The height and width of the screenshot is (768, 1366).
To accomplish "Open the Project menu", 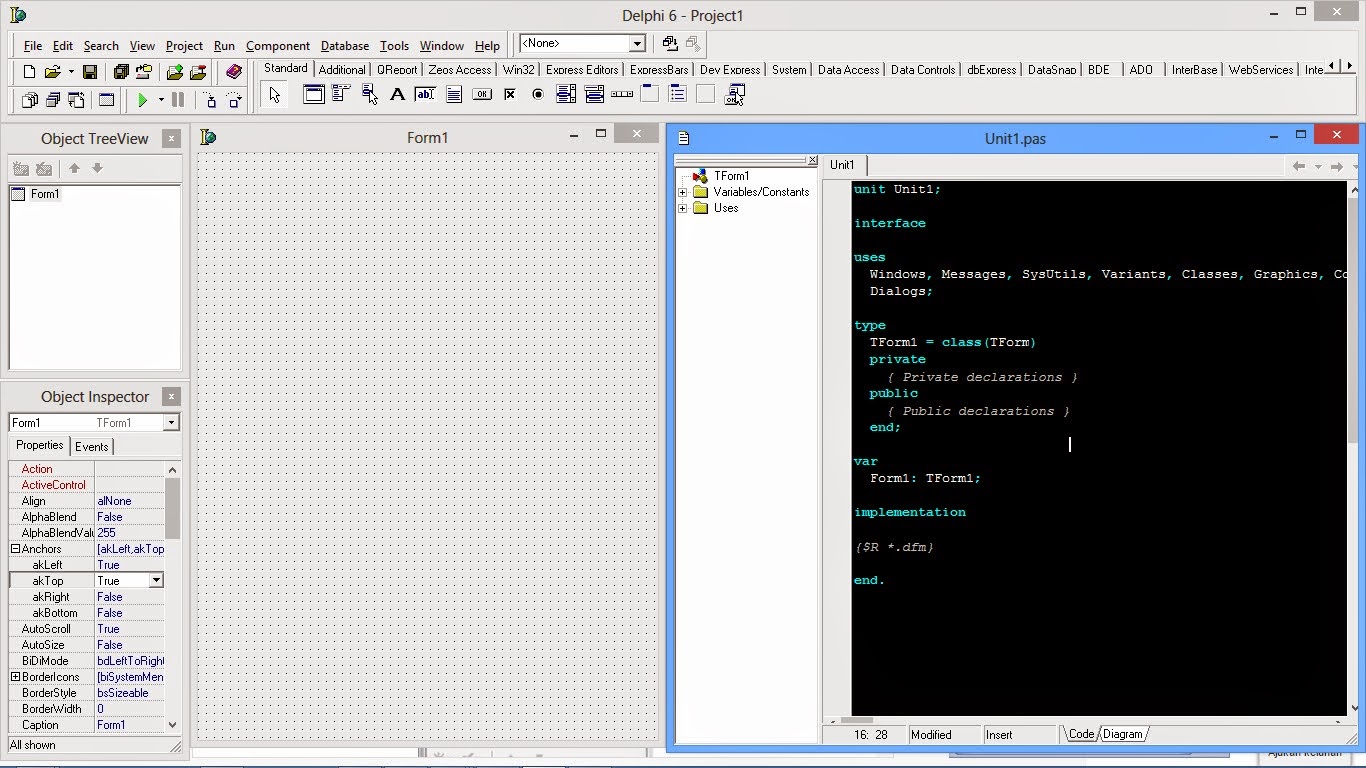I will tap(184, 46).
